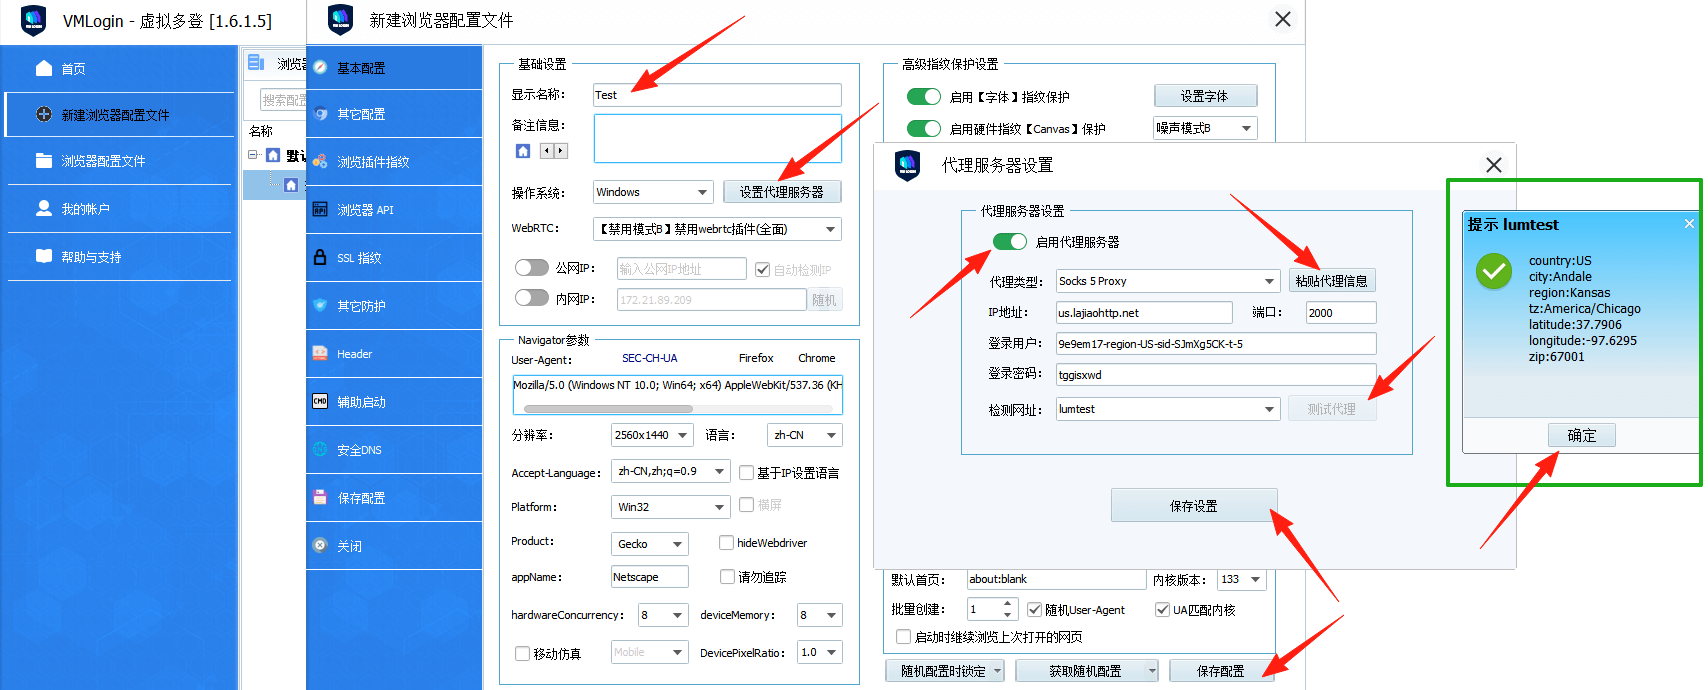Click the 粘贴代理信息 button
1708x690 pixels.
[x=1331, y=281]
